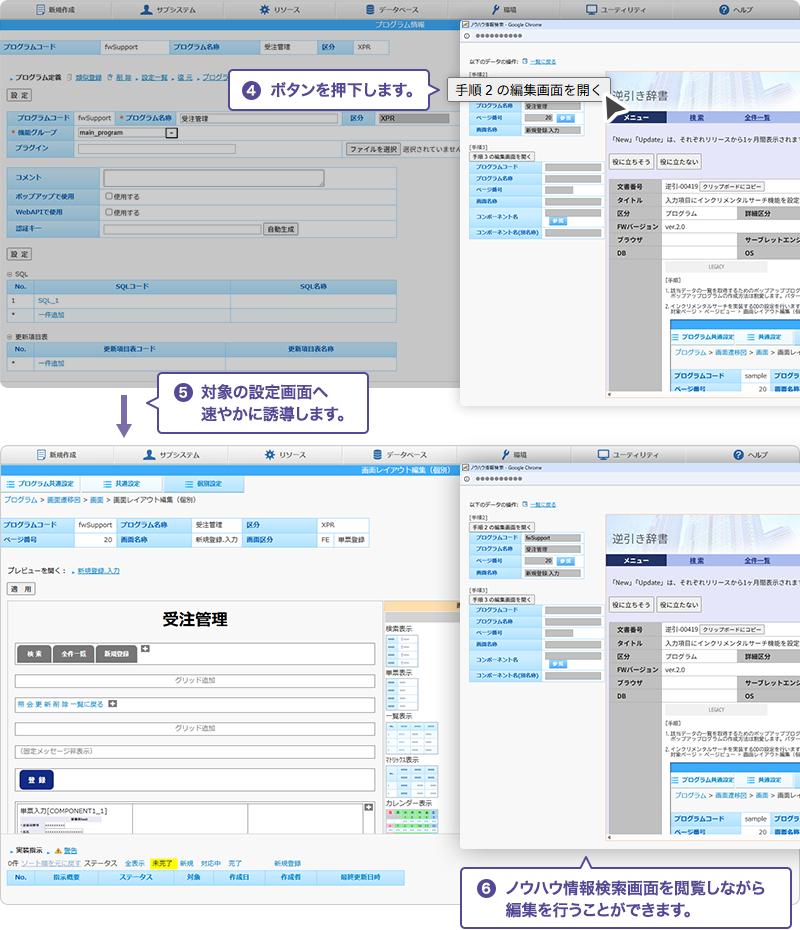Click 自動生成 button next to 認証キー
The height and width of the screenshot is (930, 800).
281,229
